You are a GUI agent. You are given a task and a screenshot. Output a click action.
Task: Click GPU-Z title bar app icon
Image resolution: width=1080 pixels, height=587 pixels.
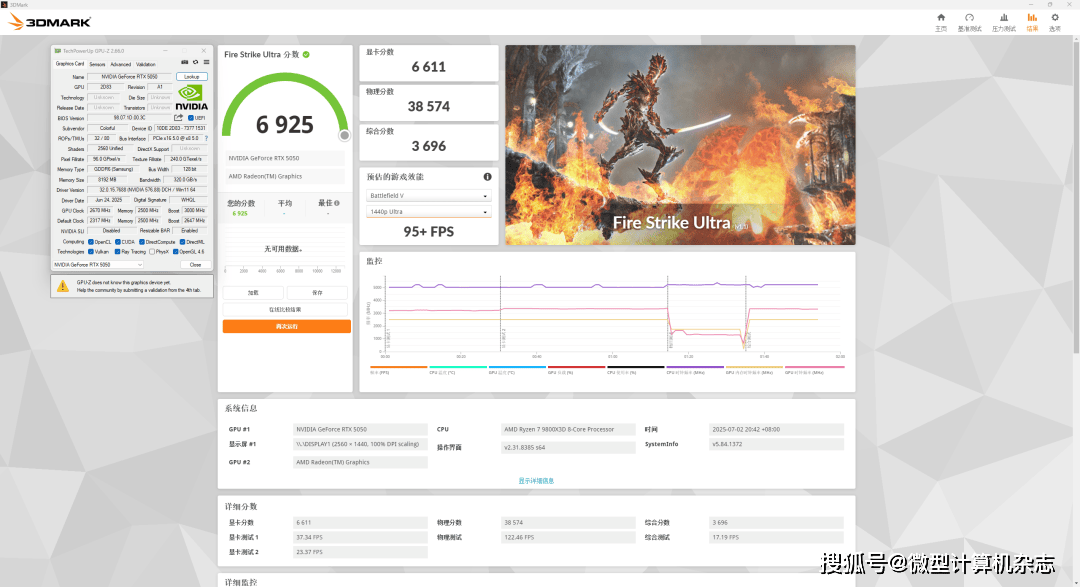point(58,51)
